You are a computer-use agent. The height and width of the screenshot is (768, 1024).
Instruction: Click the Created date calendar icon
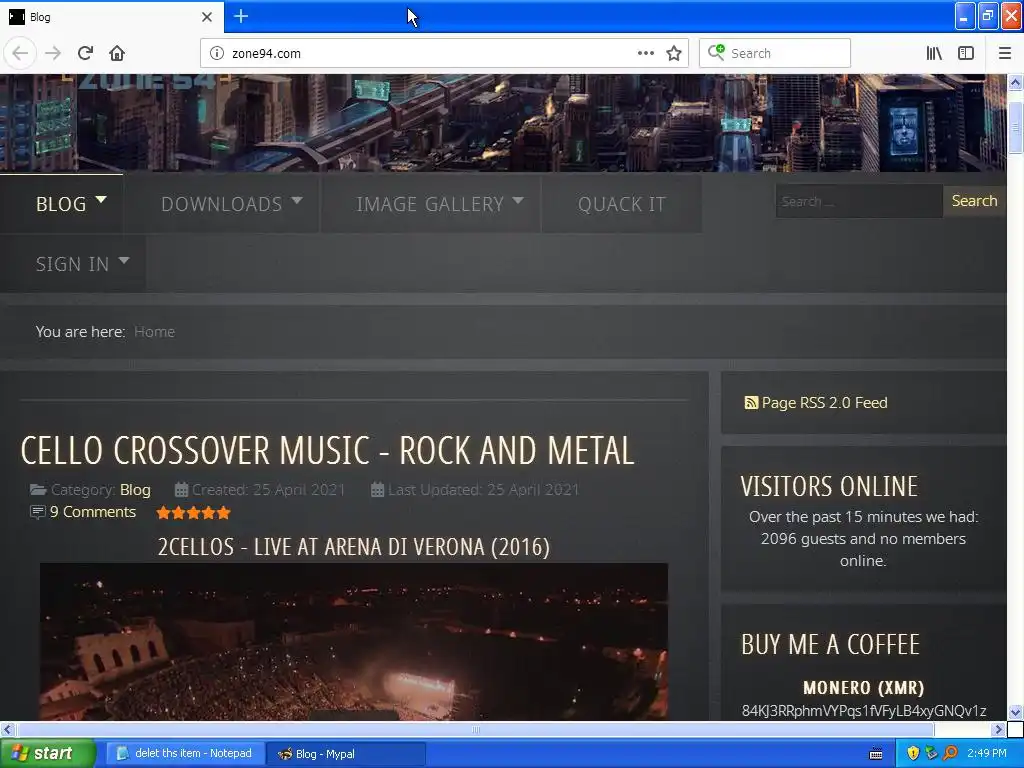click(x=182, y=490)
